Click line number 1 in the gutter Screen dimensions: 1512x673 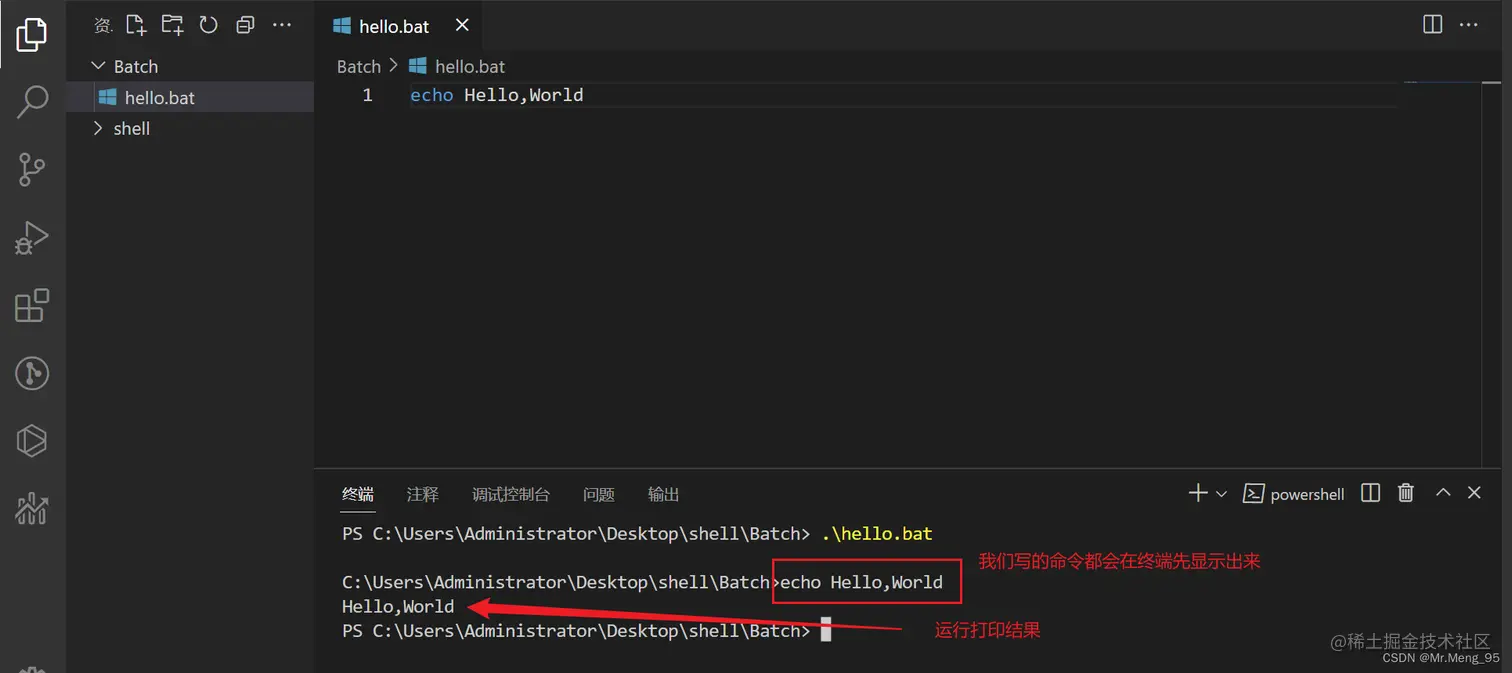pyautogui.click(x=367, y=95)
